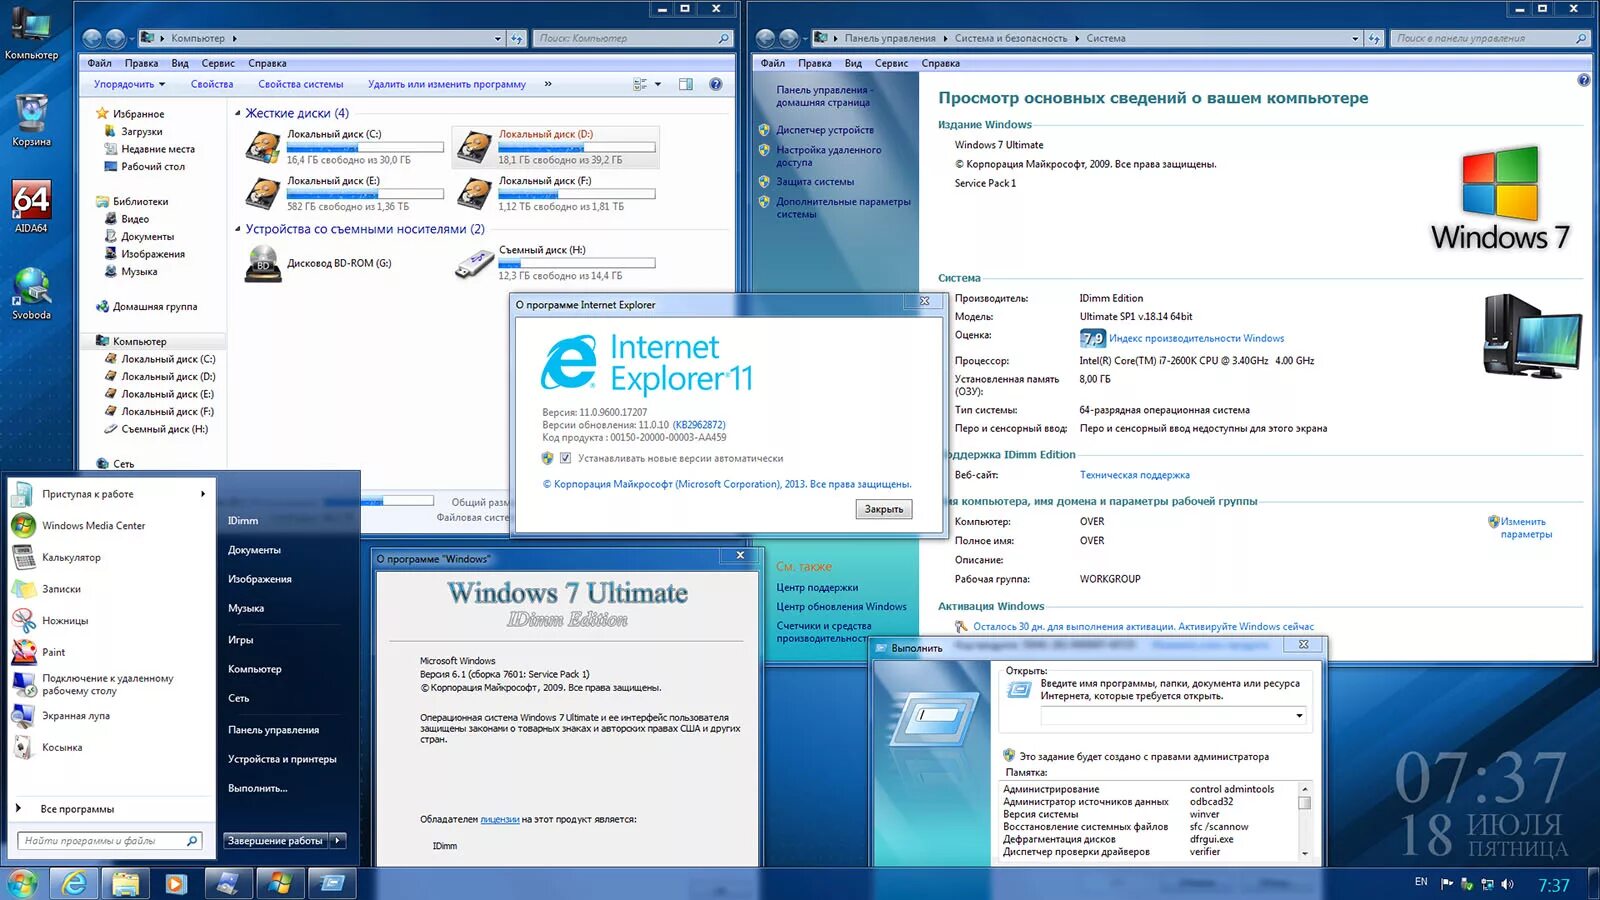Select Локальный диск (F:) drive icon
The height and width of the screenshot is (900, 1600).
point(475,193)
